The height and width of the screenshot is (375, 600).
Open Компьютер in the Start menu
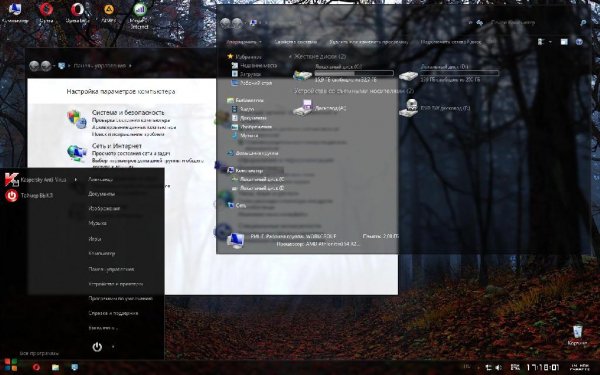[101, 253]
